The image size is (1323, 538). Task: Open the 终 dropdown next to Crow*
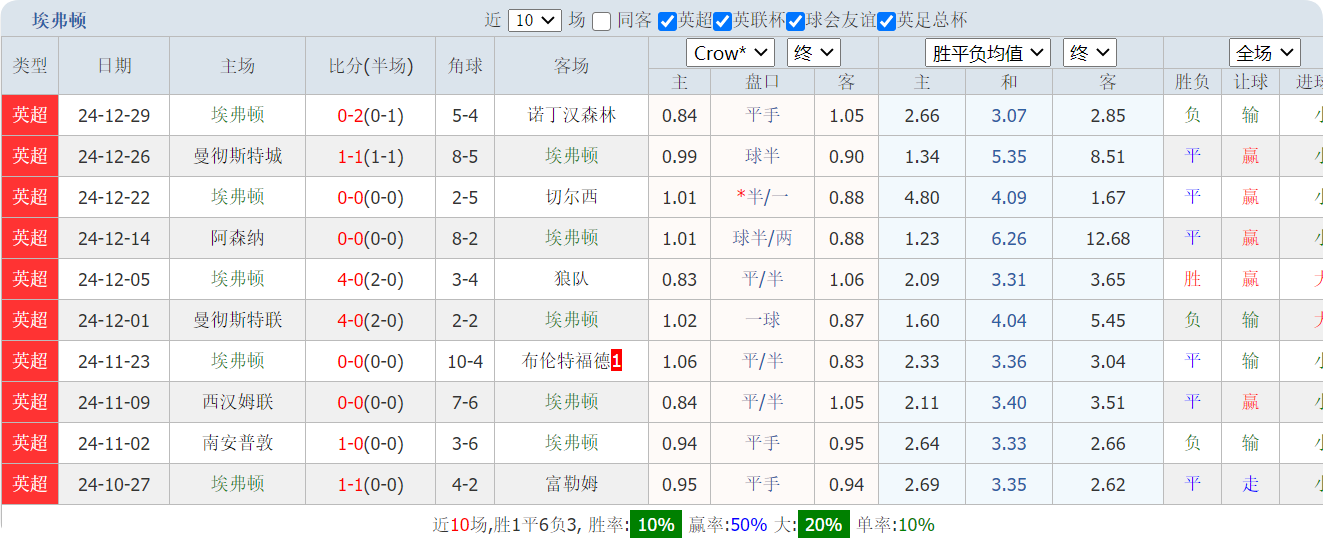point(813,53)
